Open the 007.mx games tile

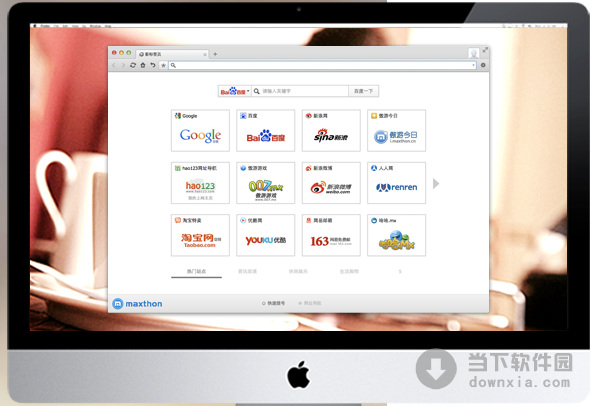click(266, 183)
